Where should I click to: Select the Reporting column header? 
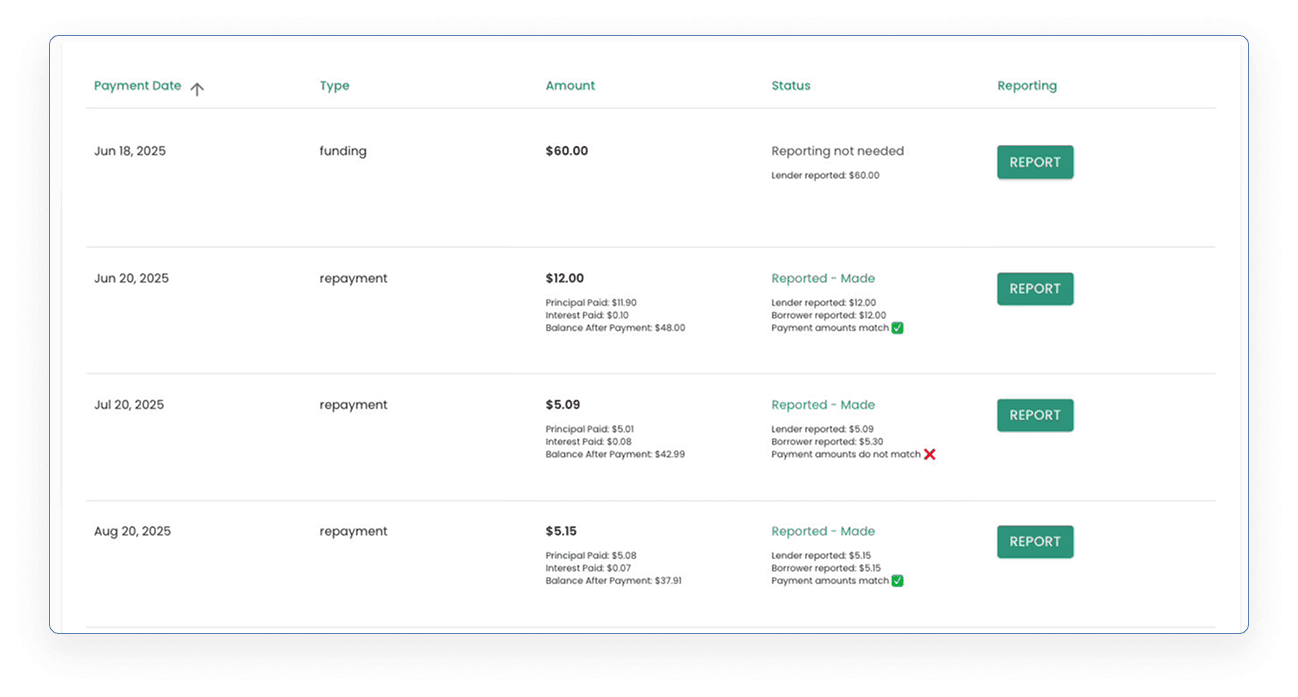pos(1027,86)
